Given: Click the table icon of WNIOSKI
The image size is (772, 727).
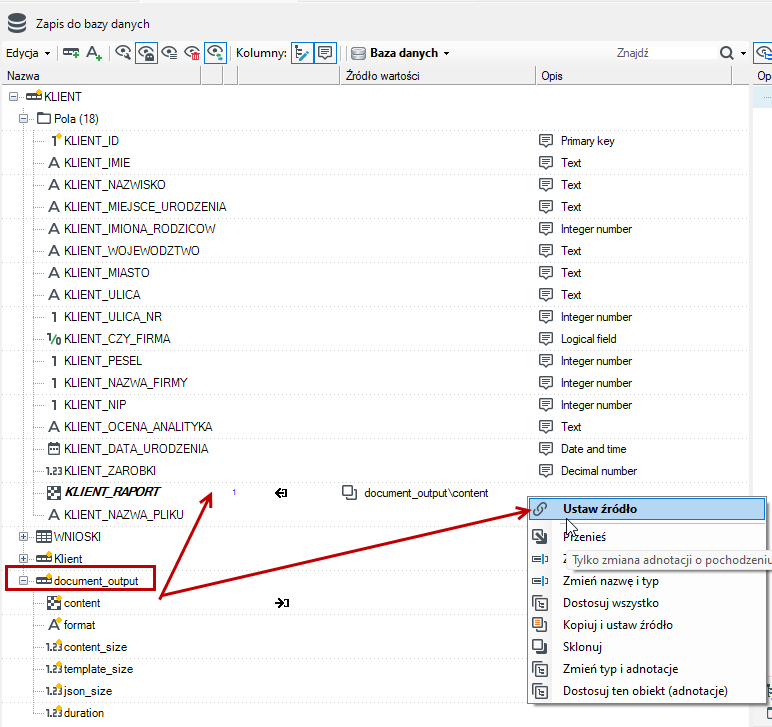Looking at the screenshot, I should (x=44, y=537).
